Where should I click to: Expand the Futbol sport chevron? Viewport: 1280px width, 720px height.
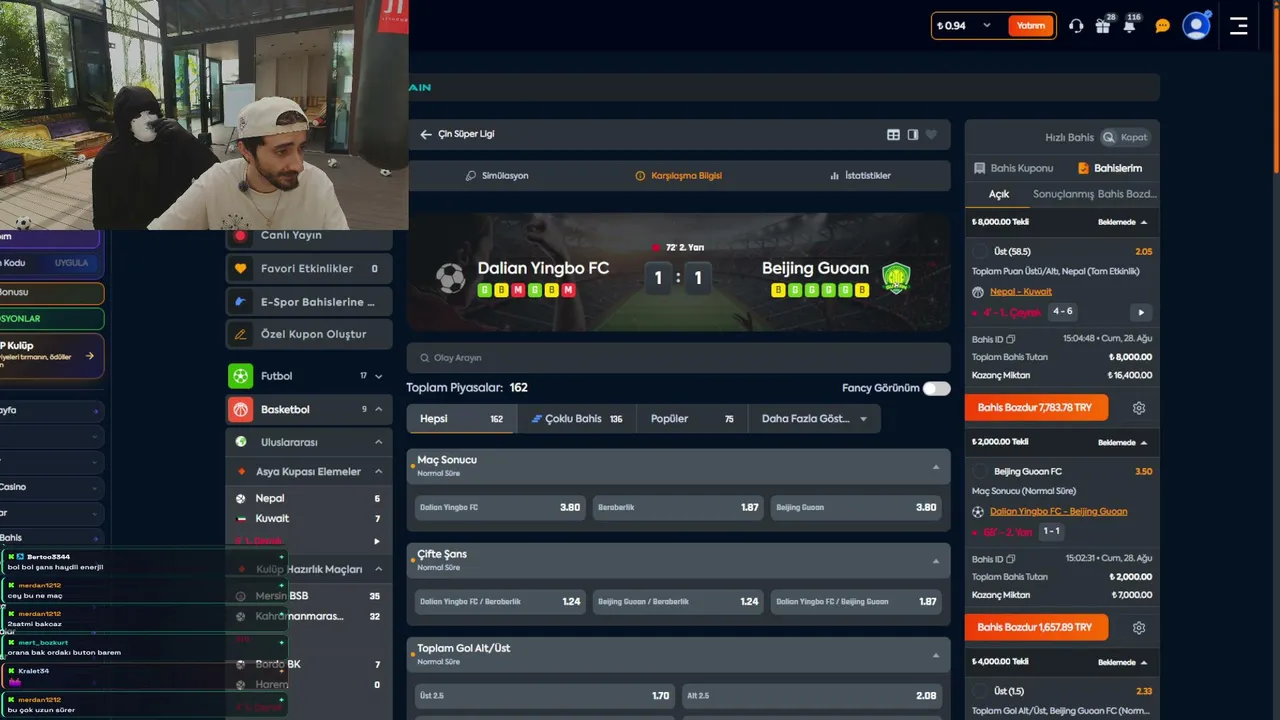[x=378, y=376]
